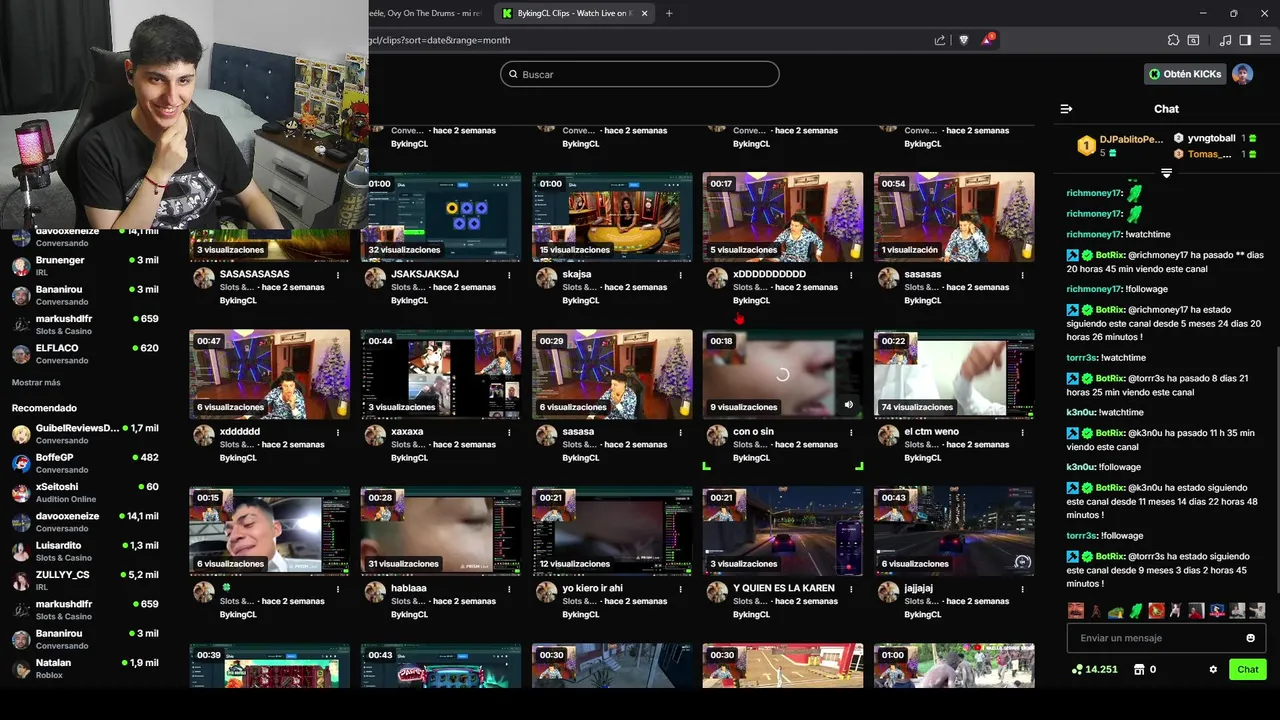Open options menu for clip xdddddd

pyautogui.click(x=338, y=432)
